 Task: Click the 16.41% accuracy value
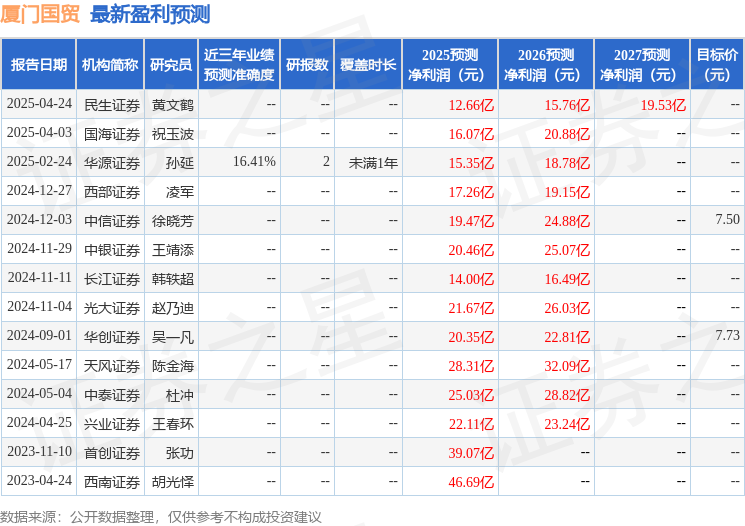pyautogui.click(x=254, y=162)
